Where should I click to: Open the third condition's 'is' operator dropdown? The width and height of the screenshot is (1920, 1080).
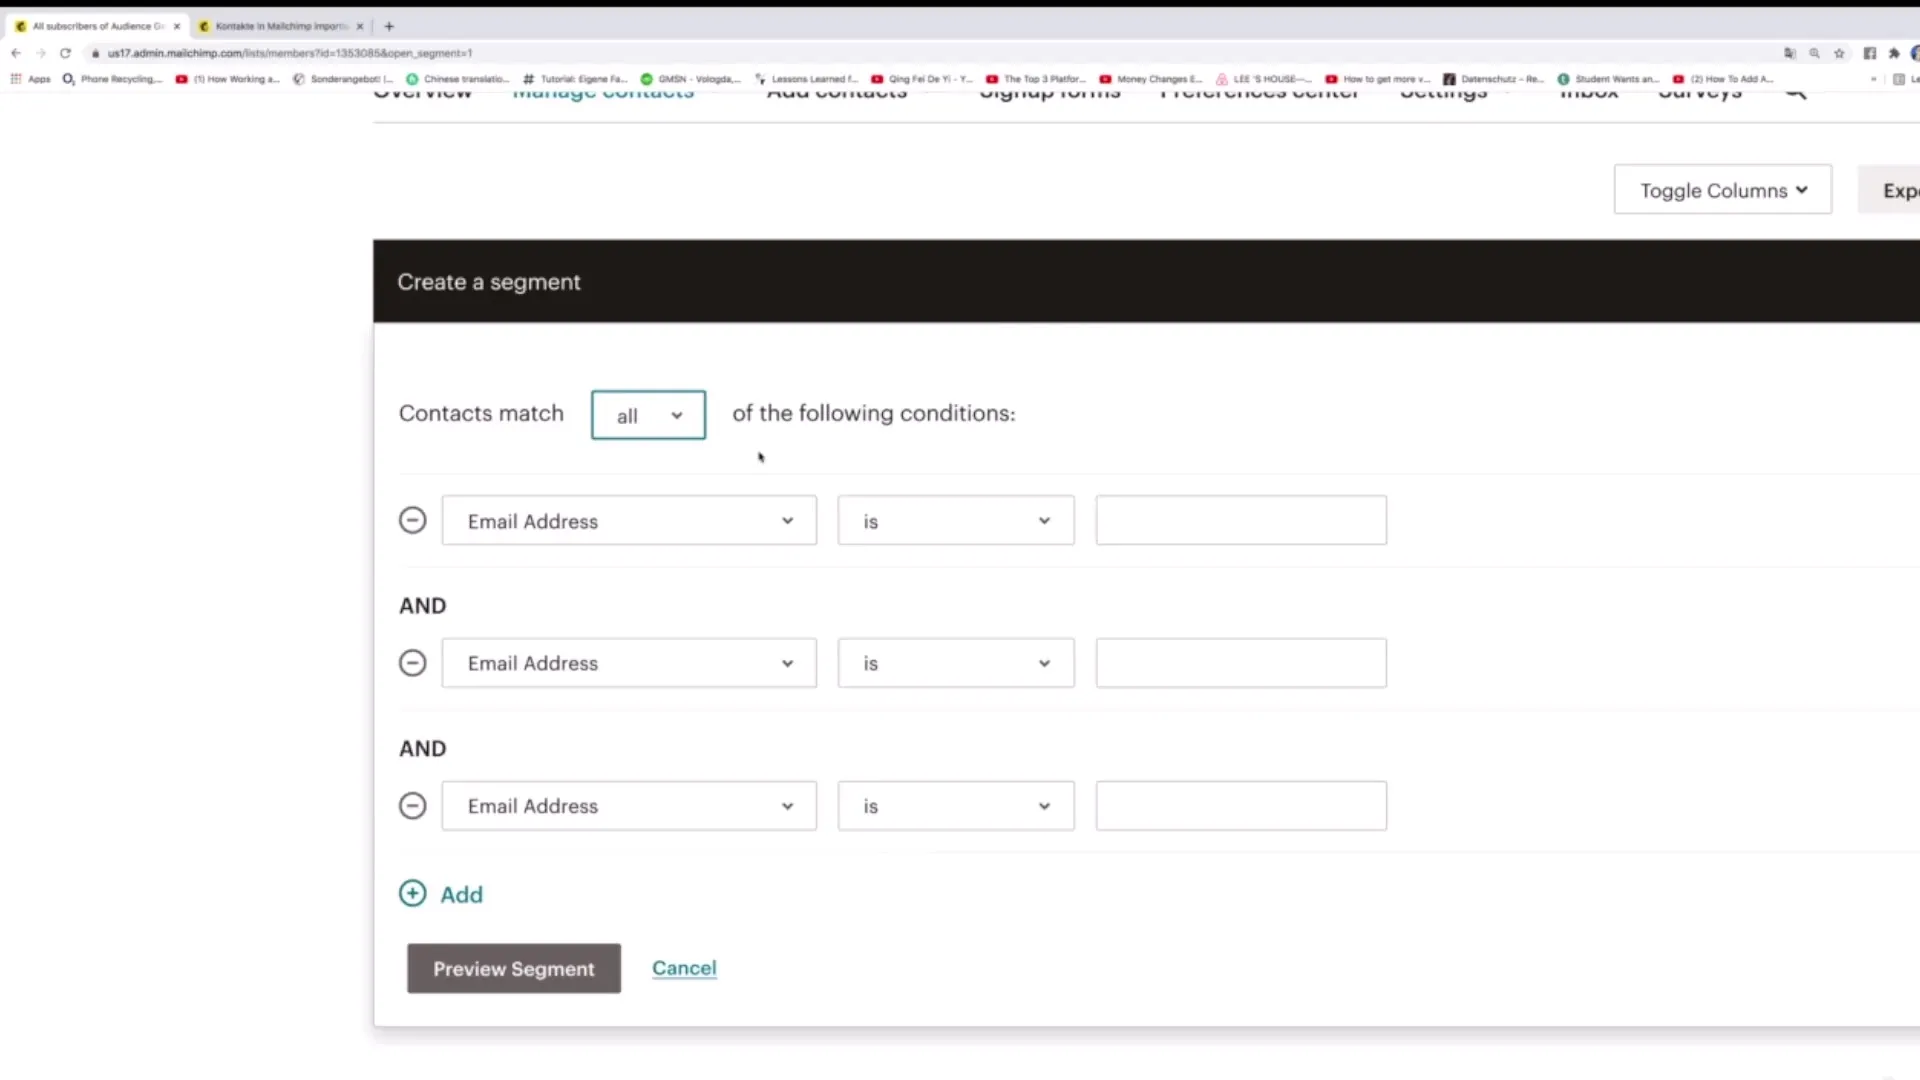coord(956,806)
